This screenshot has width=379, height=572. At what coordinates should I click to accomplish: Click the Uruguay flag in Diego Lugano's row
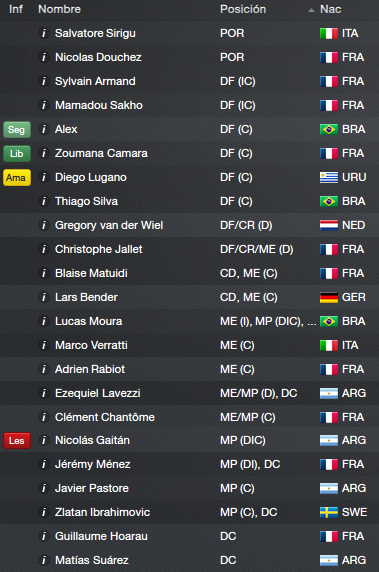coord(329,177)
